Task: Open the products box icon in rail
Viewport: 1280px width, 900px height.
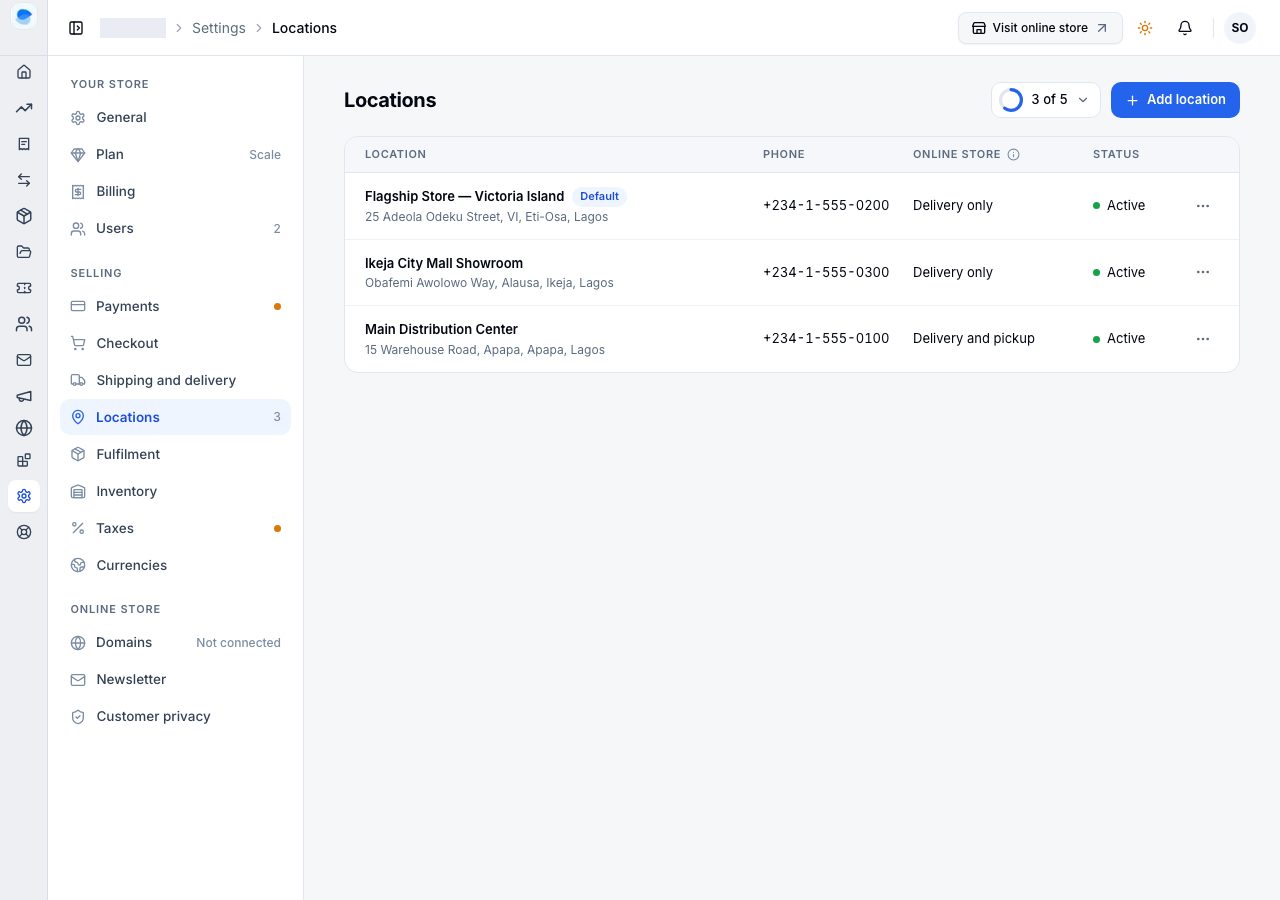Action: coord(24,216)
